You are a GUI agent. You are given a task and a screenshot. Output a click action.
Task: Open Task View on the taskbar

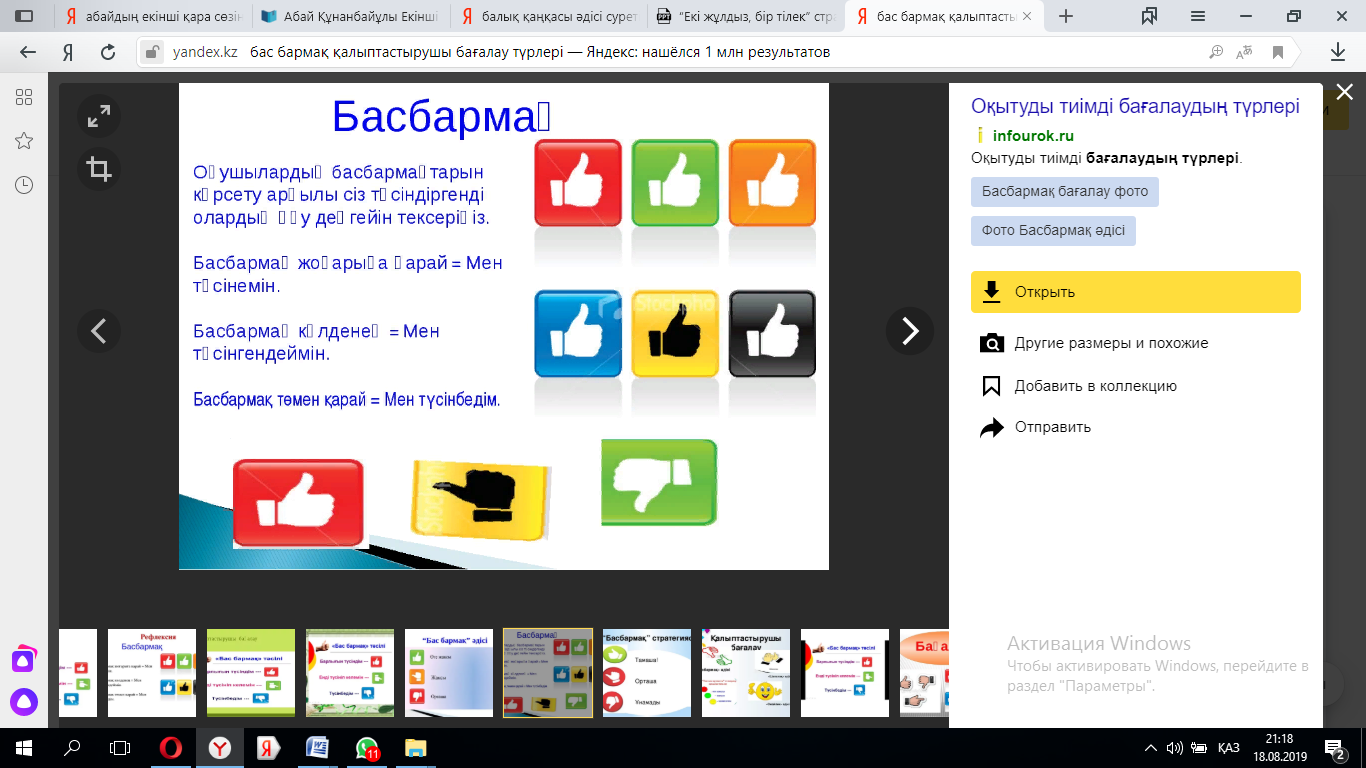pos(120,748)
